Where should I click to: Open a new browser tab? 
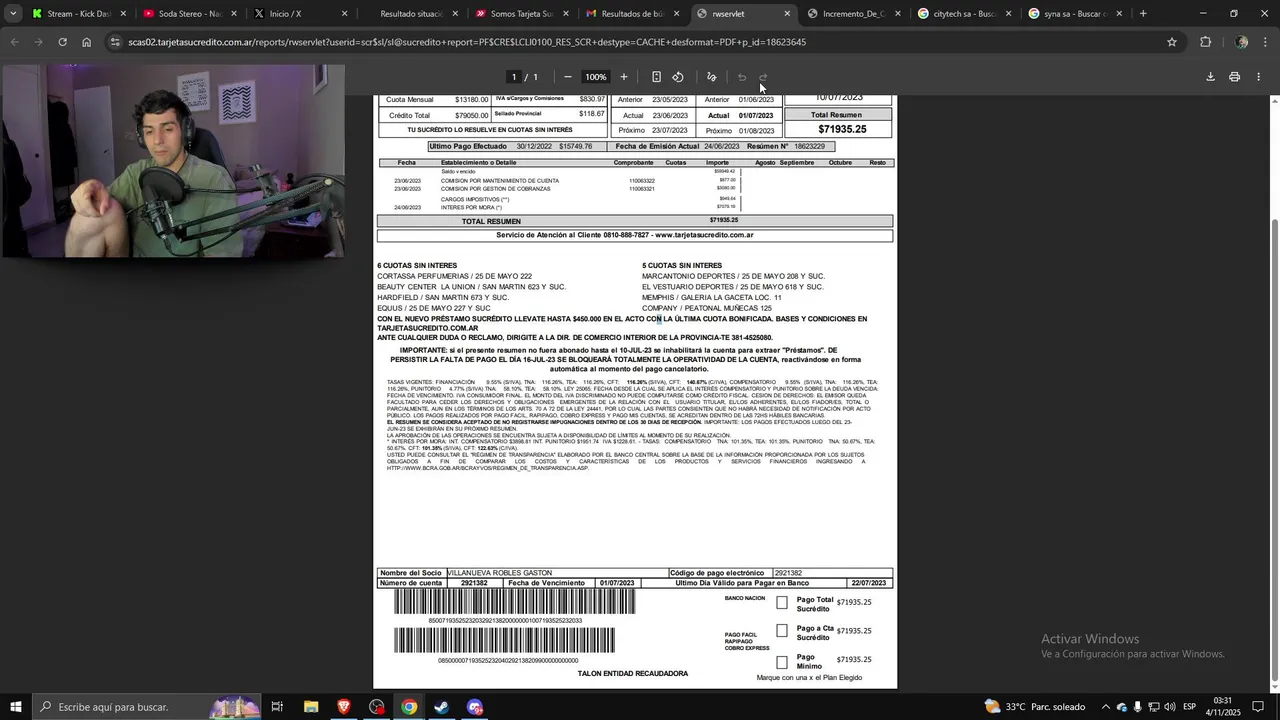point(1143,14)
